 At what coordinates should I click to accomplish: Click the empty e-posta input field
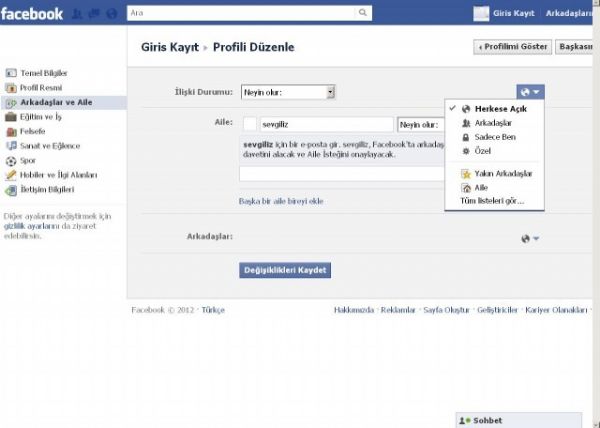click(x=342, y=174)
